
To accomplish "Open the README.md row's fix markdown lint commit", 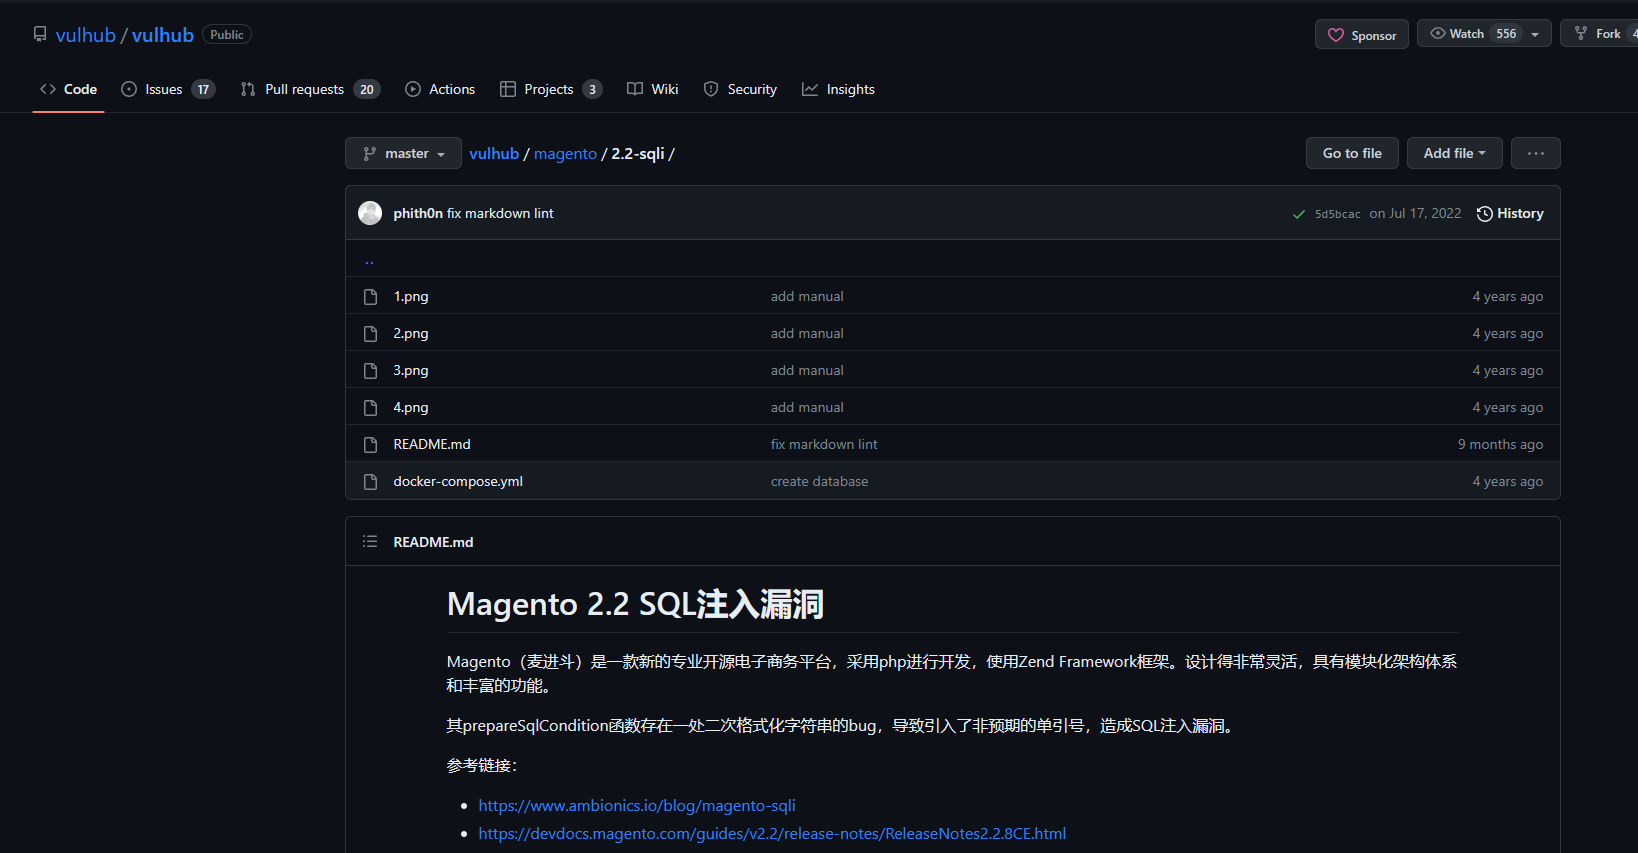I will coord(824,445).
